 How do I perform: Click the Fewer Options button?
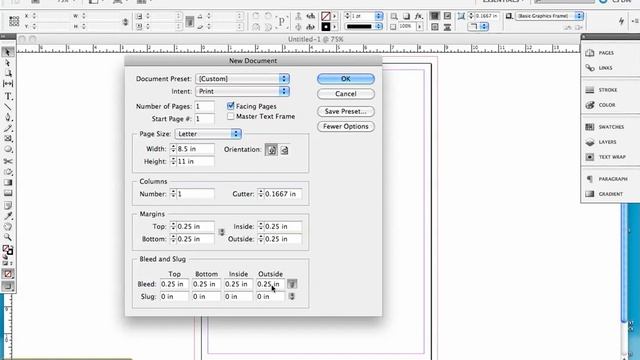[346, 127]
